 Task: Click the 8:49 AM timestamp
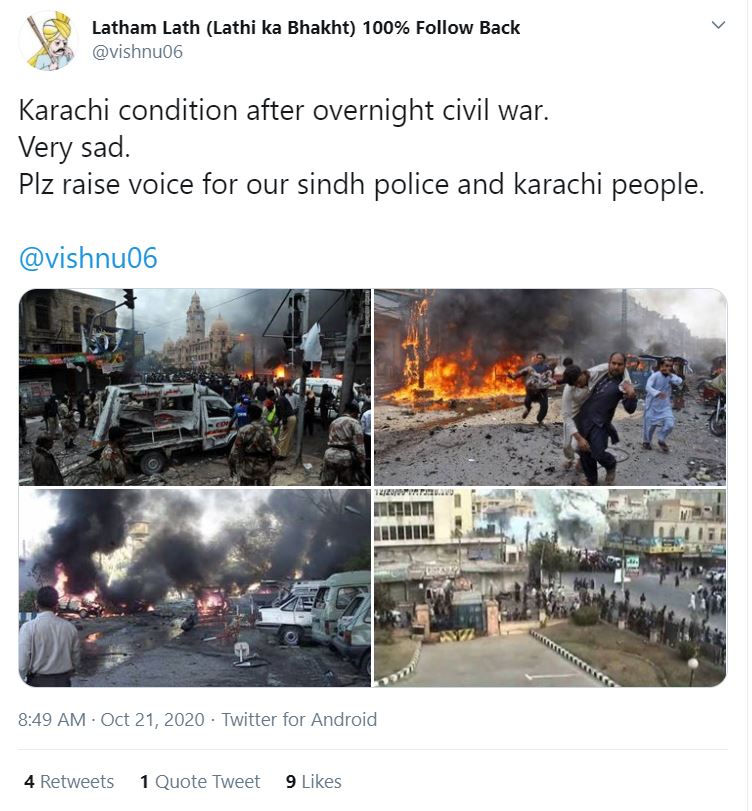pos(52,719)
